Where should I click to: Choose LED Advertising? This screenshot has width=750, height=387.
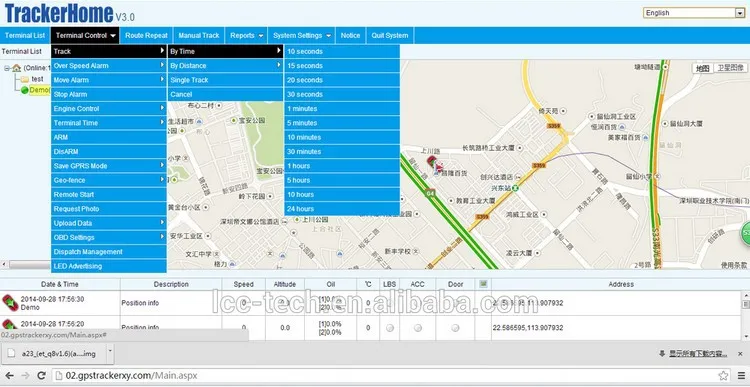pos(109,266)
